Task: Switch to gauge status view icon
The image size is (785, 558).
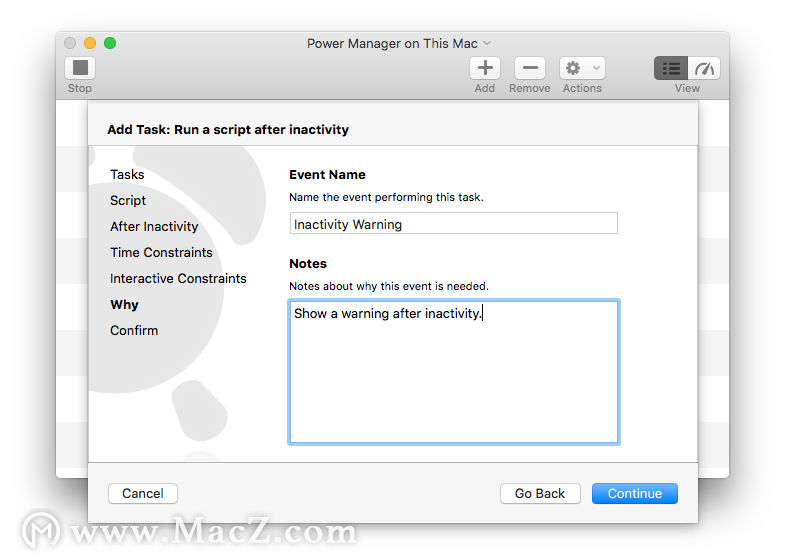Action: (704, 68)
